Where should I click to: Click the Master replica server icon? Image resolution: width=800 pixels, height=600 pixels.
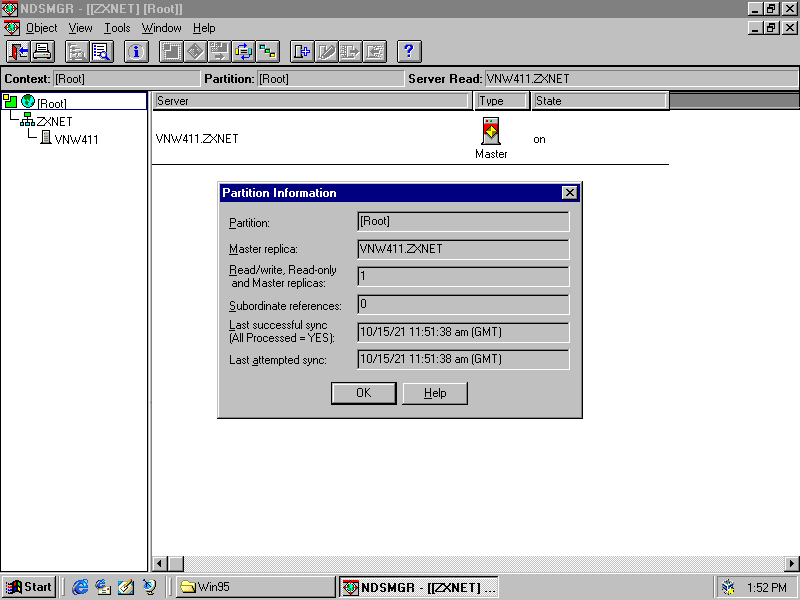click(491, 131)
